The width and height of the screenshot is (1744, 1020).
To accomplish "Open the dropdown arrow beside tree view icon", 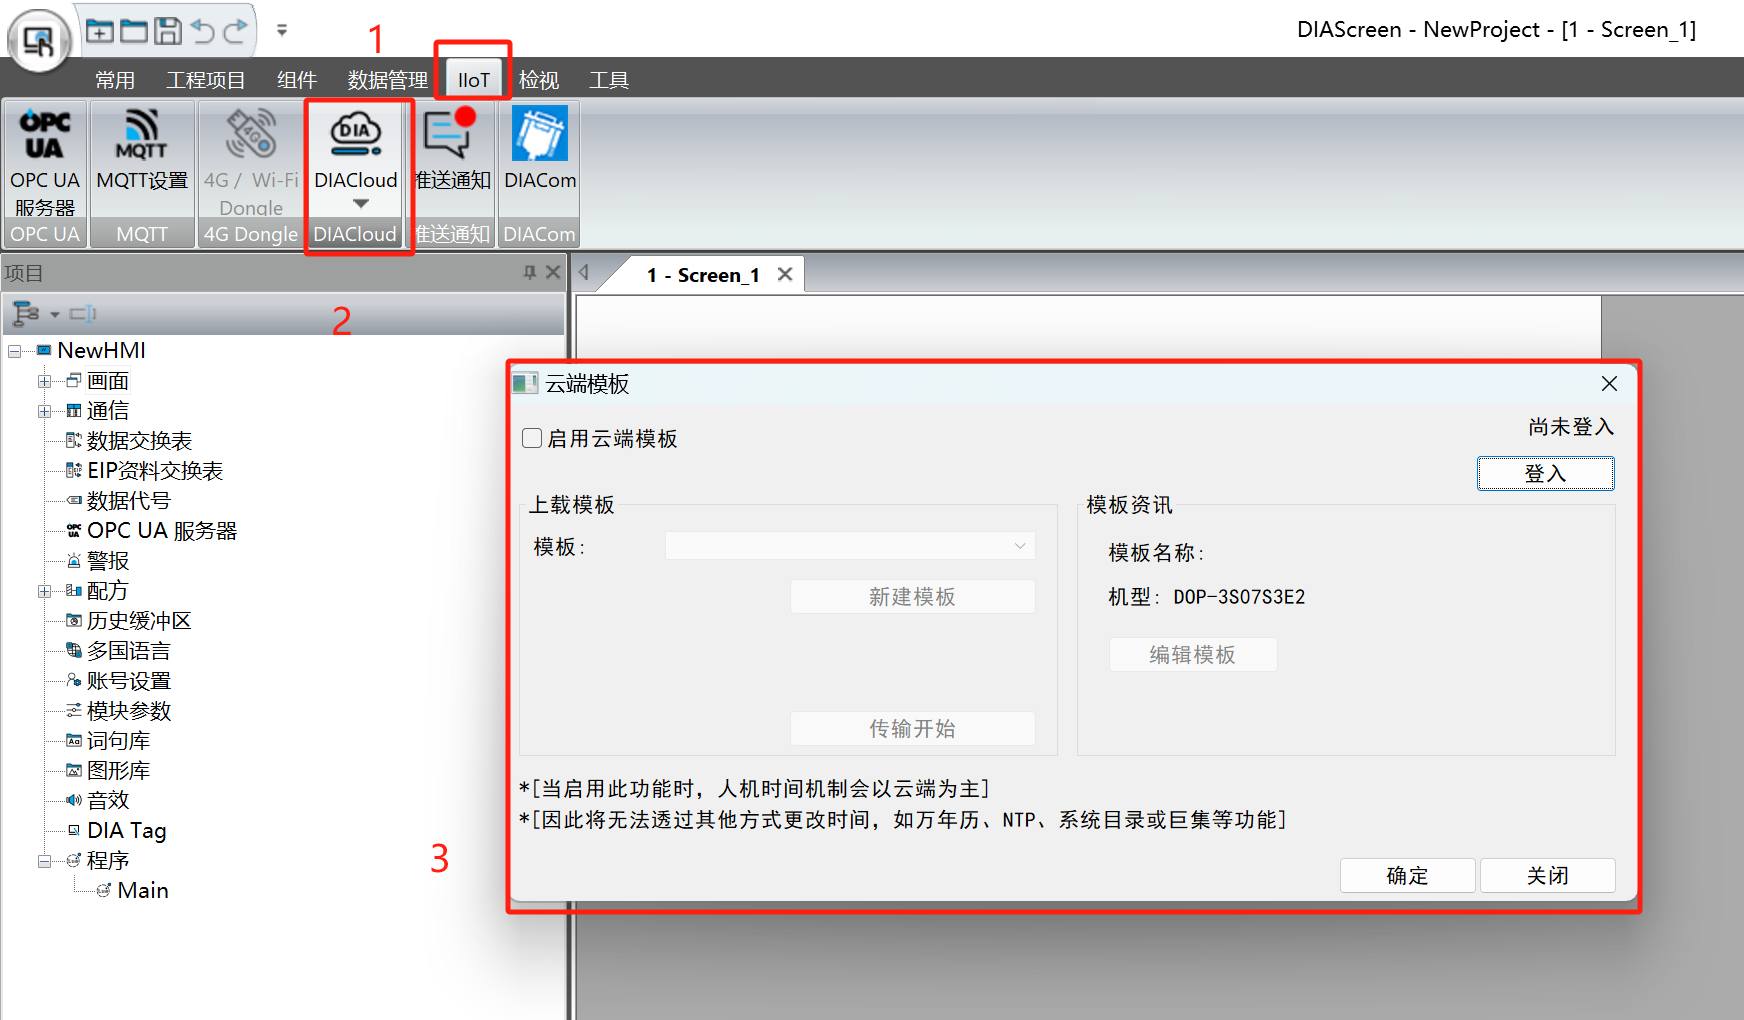I will (55, 315).
